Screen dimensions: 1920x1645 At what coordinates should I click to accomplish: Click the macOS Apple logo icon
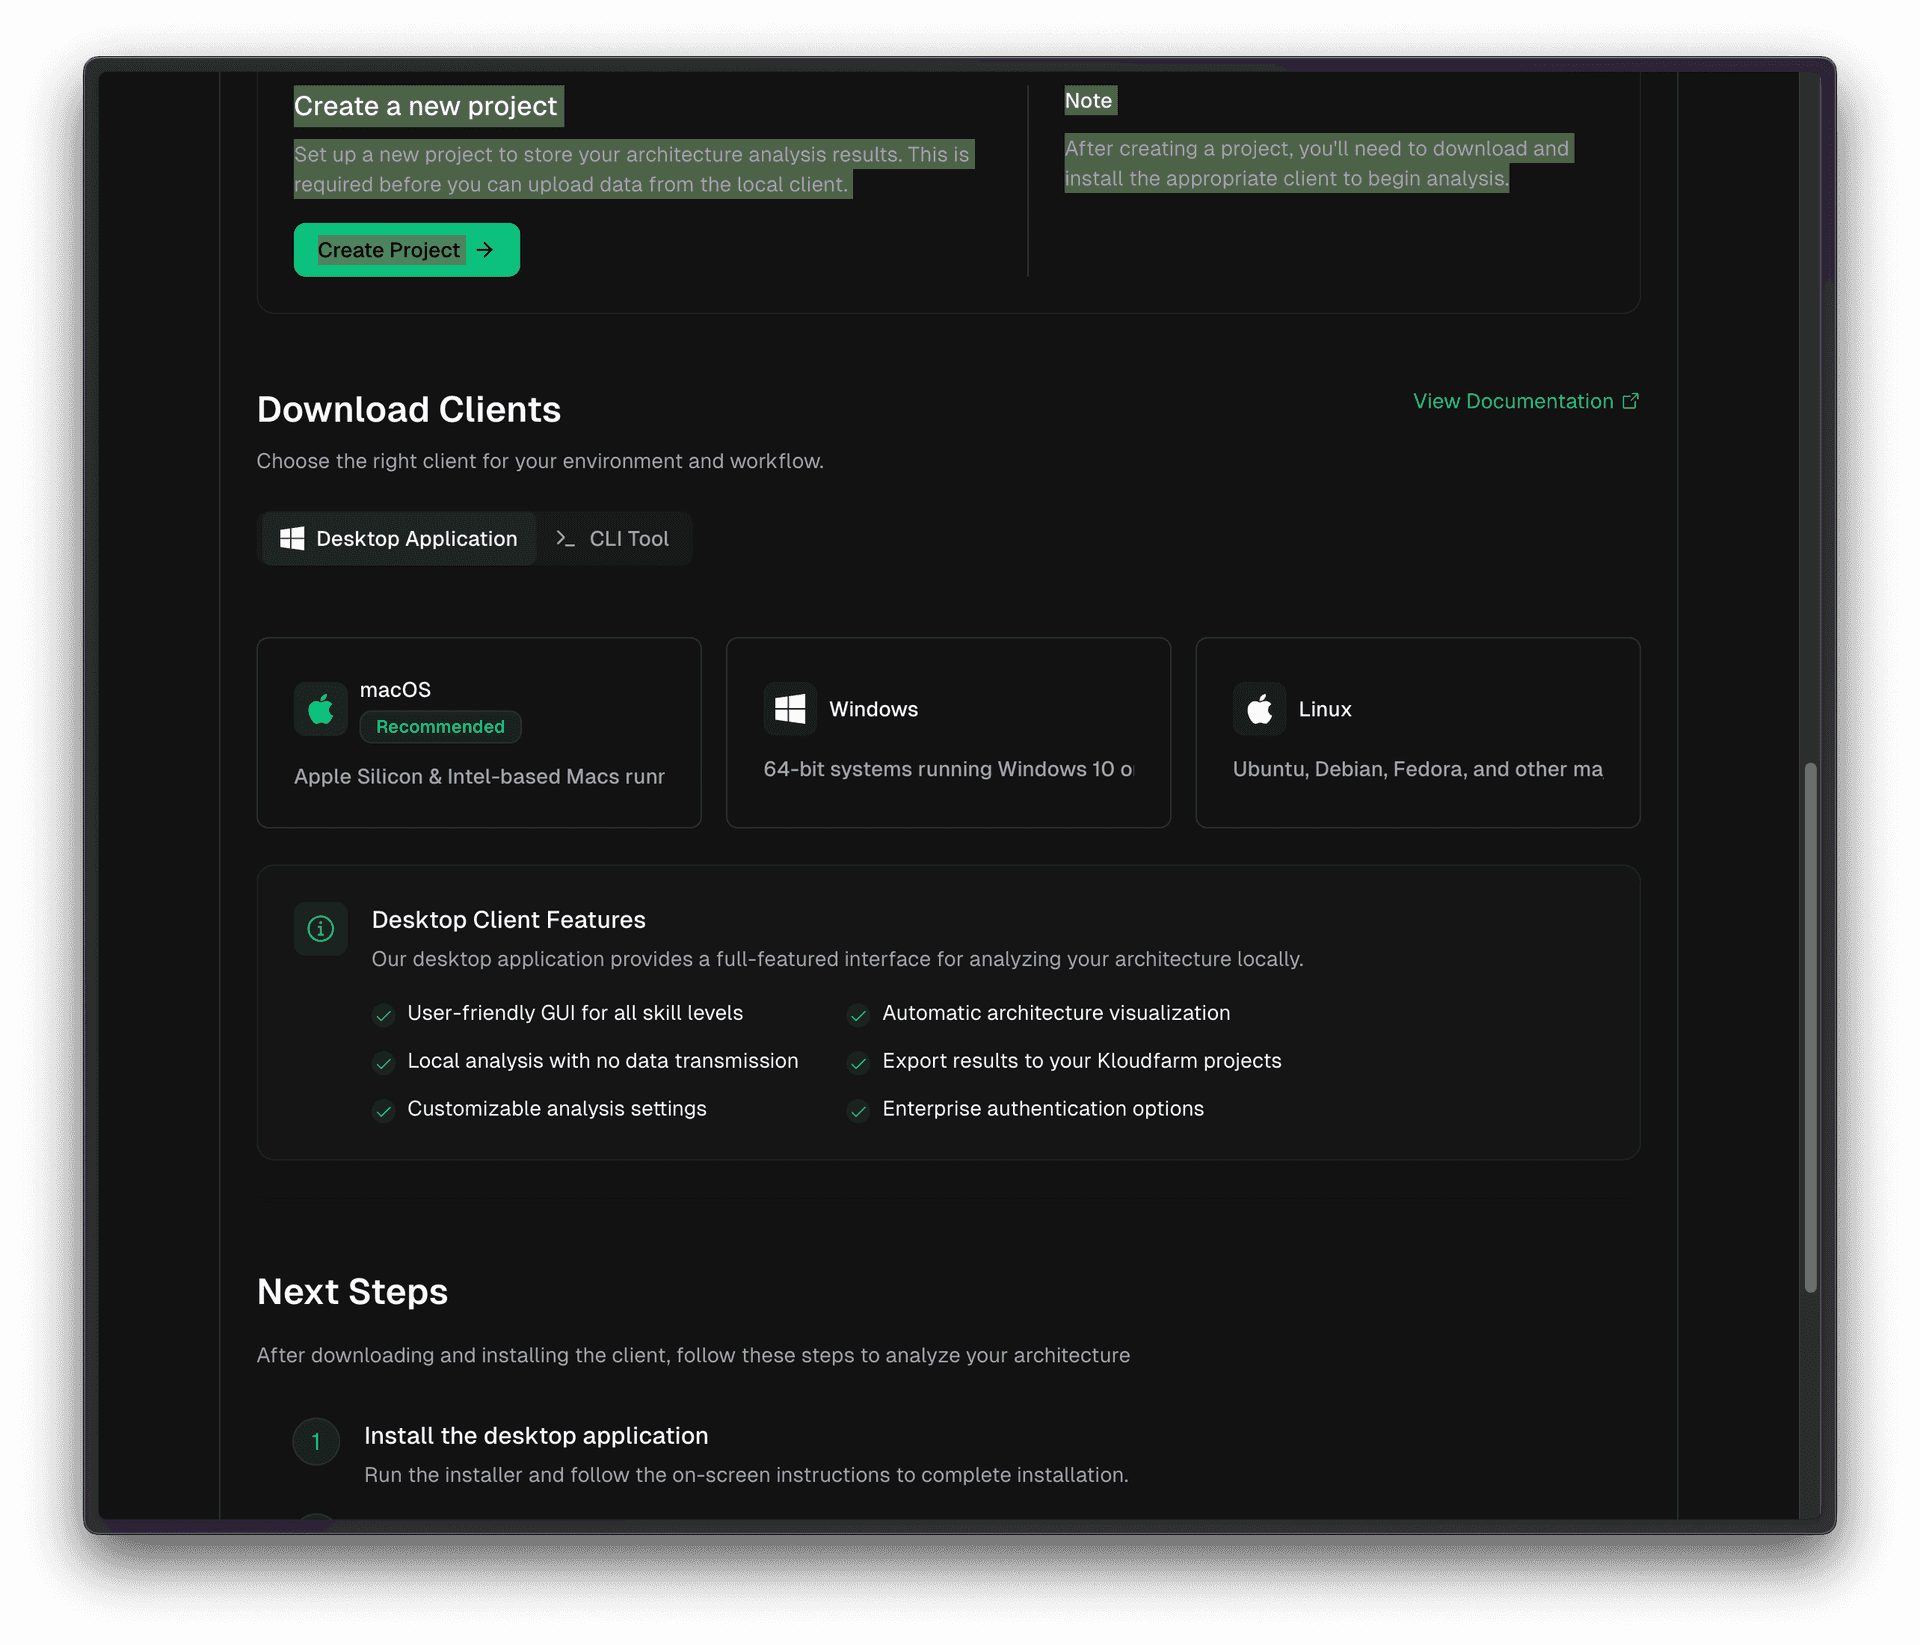tap(320, 709)
